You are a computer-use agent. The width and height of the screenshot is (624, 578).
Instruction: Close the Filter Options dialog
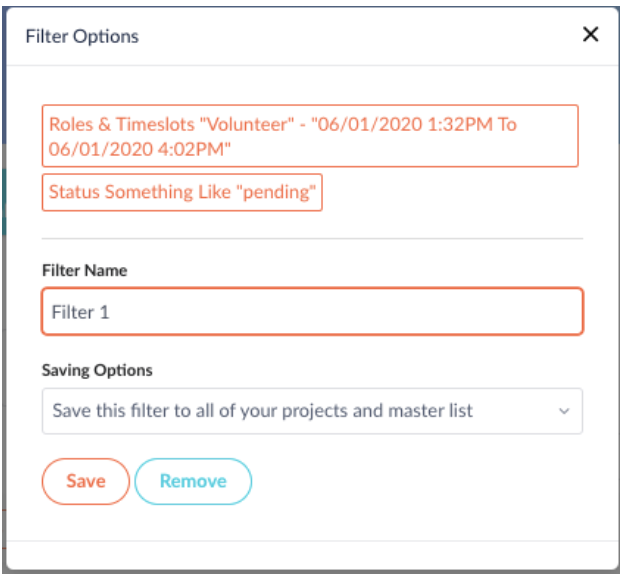coord(590,35)
